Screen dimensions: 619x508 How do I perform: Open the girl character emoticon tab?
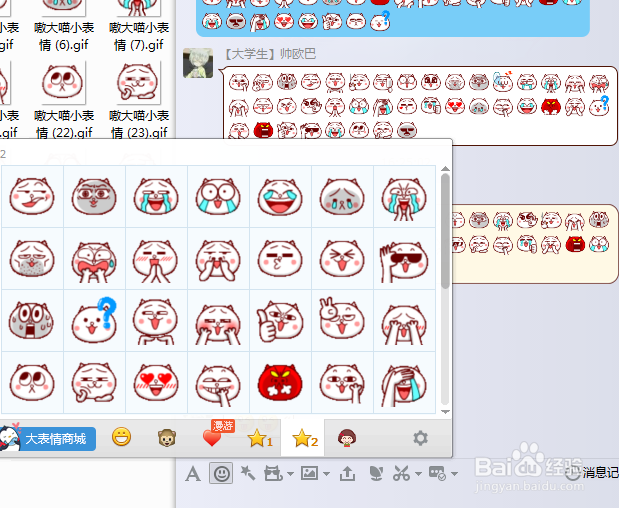pos(347,438)
